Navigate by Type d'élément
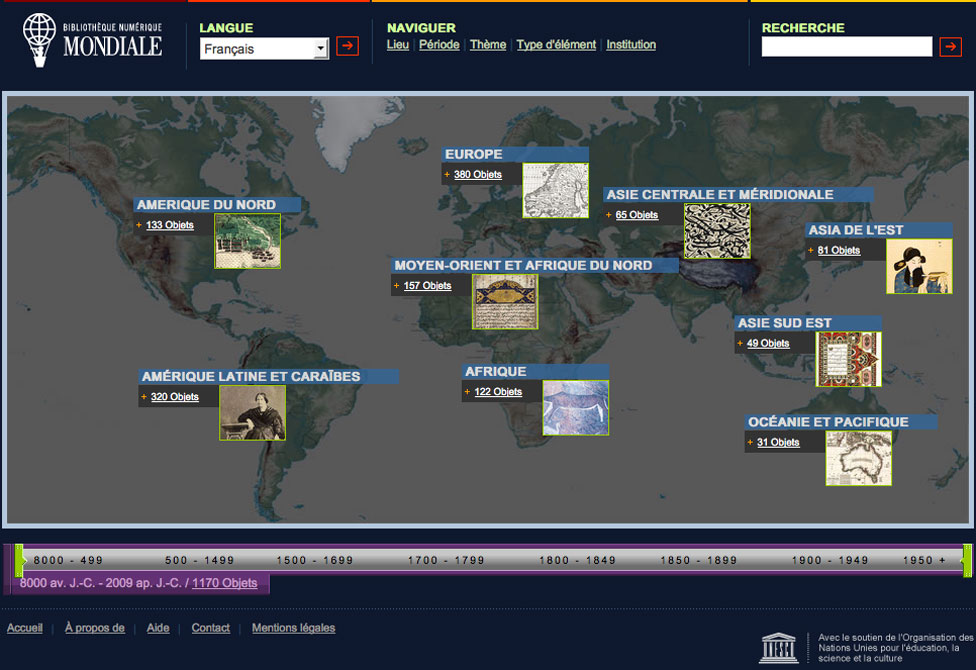The width and height of the screenshot is (976, 670). (556, 45)
